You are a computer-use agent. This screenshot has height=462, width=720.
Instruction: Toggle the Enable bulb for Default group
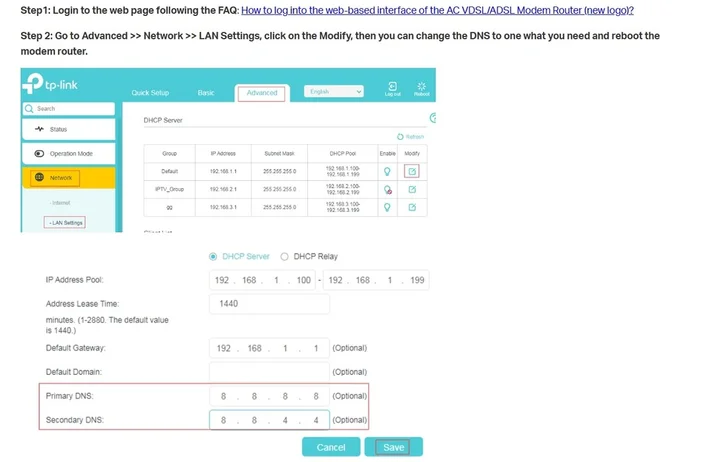tap(387, 171)
